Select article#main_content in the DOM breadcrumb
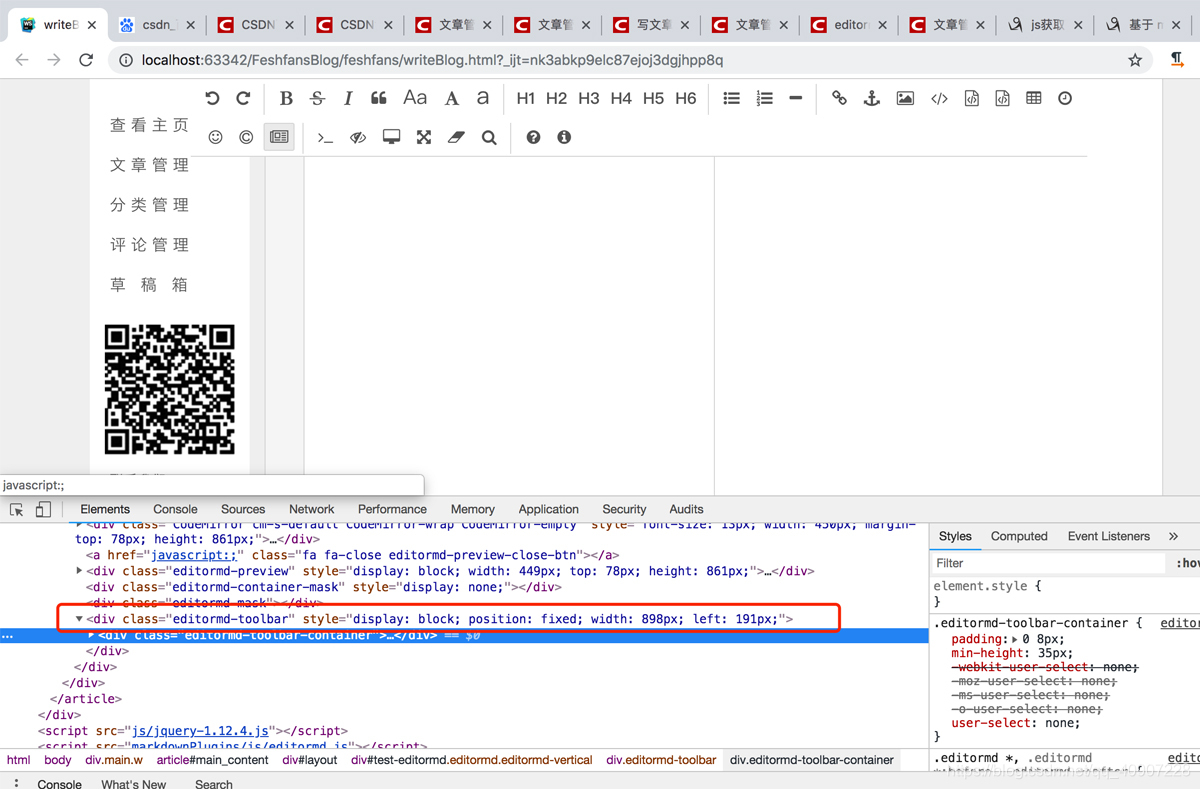 (x=213, y=760)
